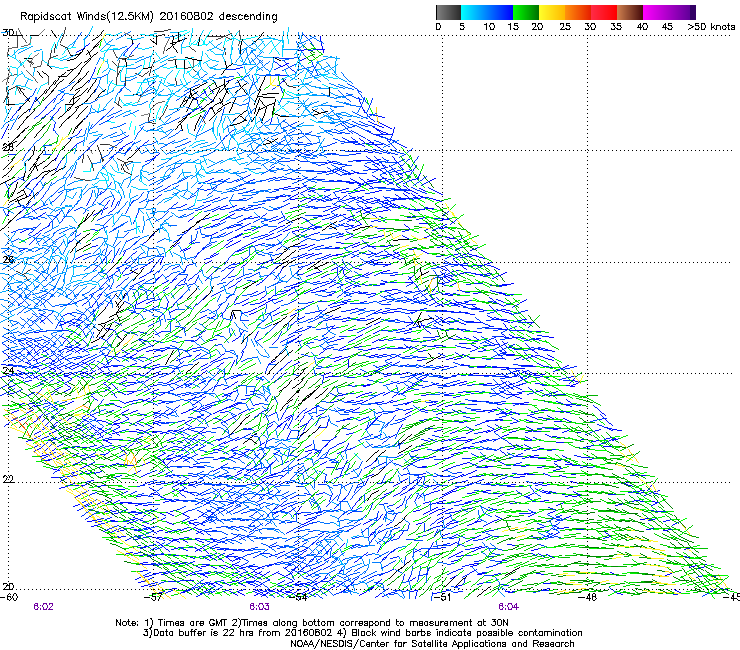Click the '25' legend scale value

click(565, 27)
